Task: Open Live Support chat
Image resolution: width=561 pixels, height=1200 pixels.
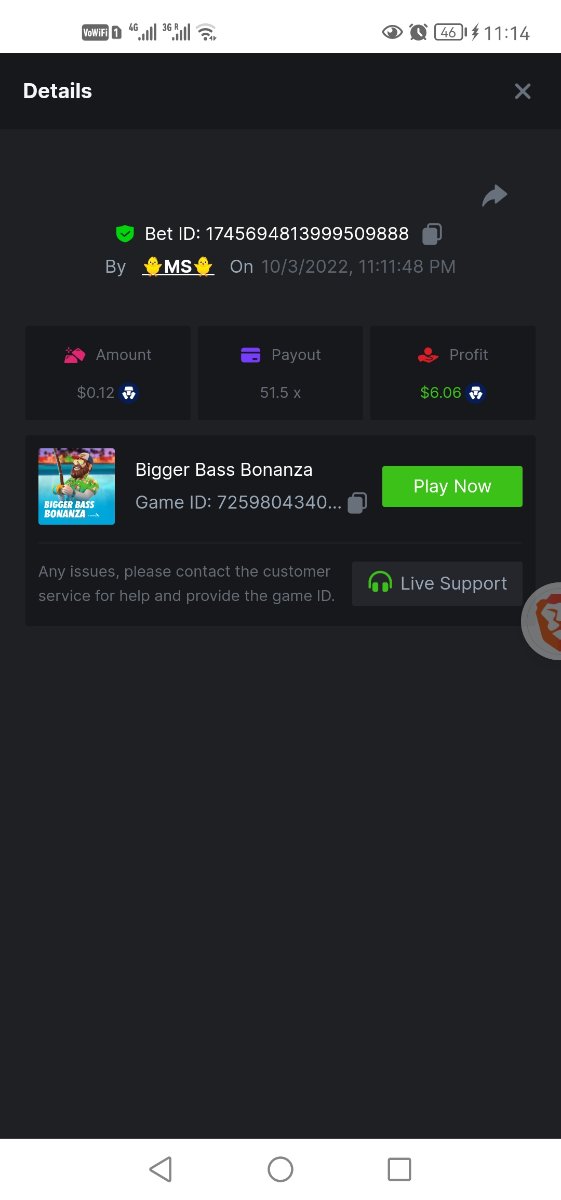Action: [437, 583]
